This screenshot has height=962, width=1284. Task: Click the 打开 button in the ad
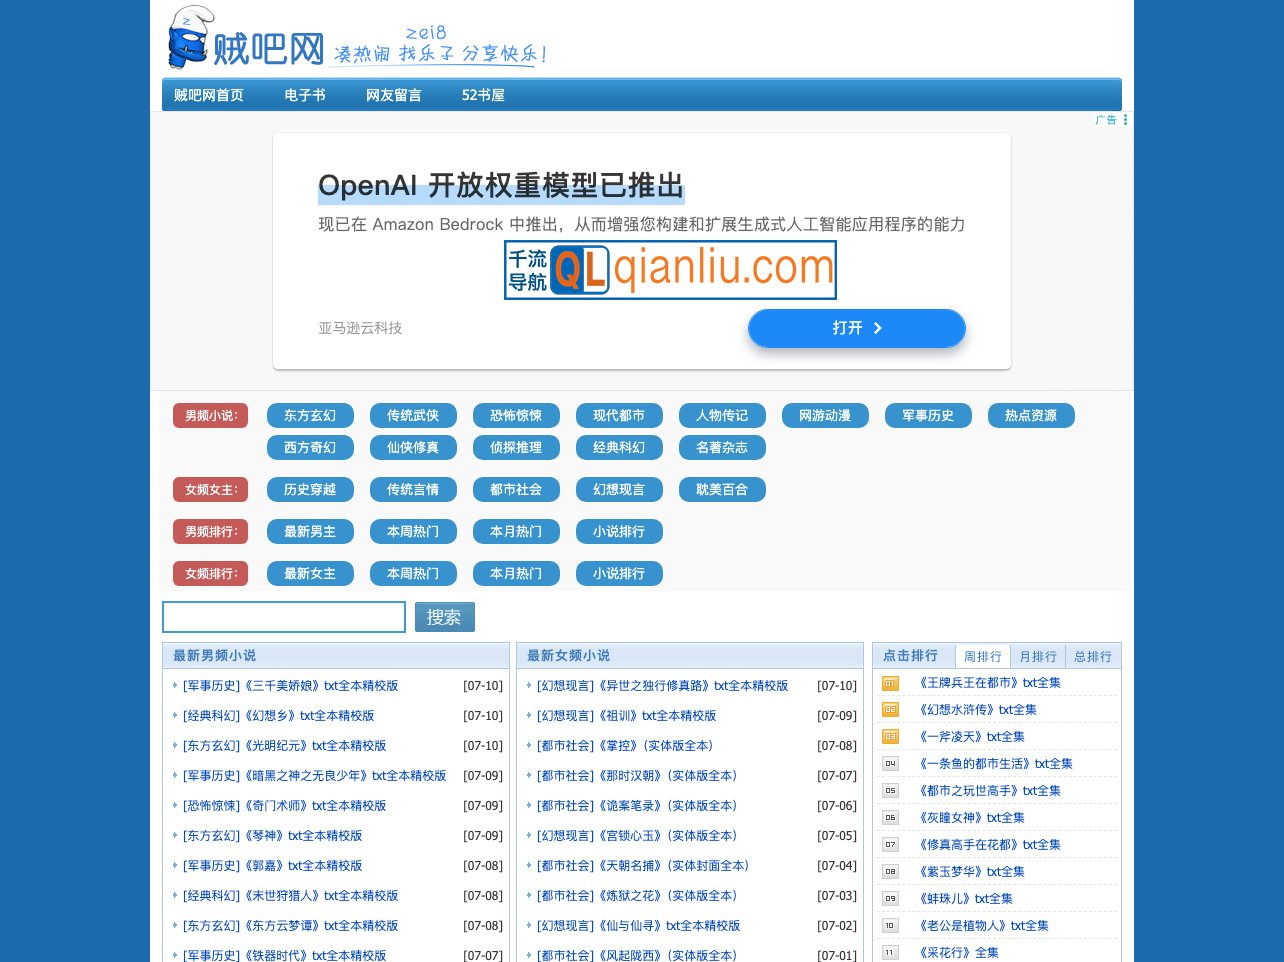(856, 328)
